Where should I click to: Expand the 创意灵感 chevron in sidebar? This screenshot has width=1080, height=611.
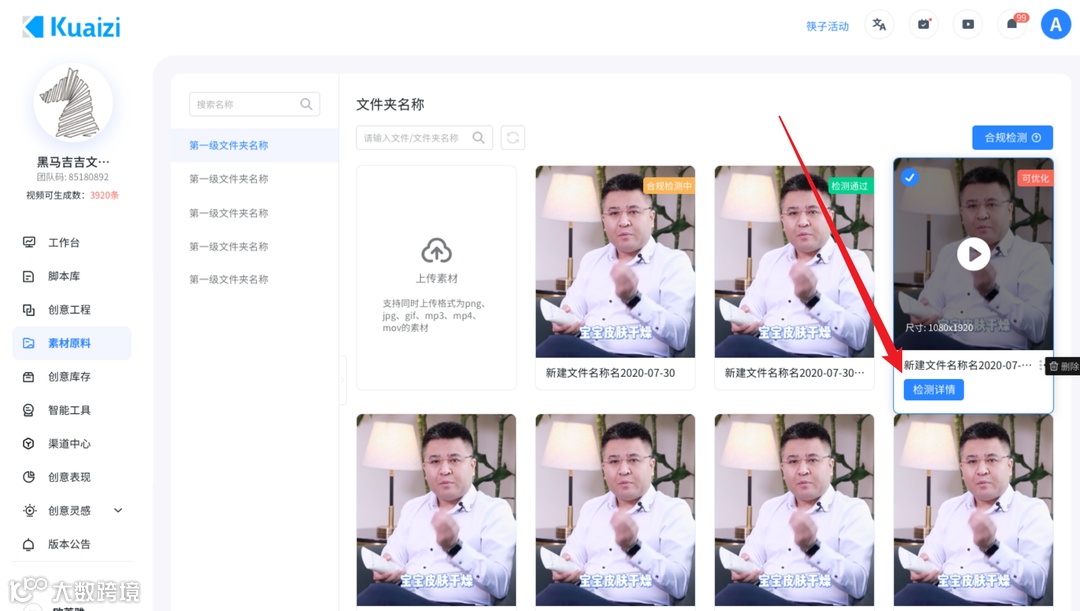[117, 510]
